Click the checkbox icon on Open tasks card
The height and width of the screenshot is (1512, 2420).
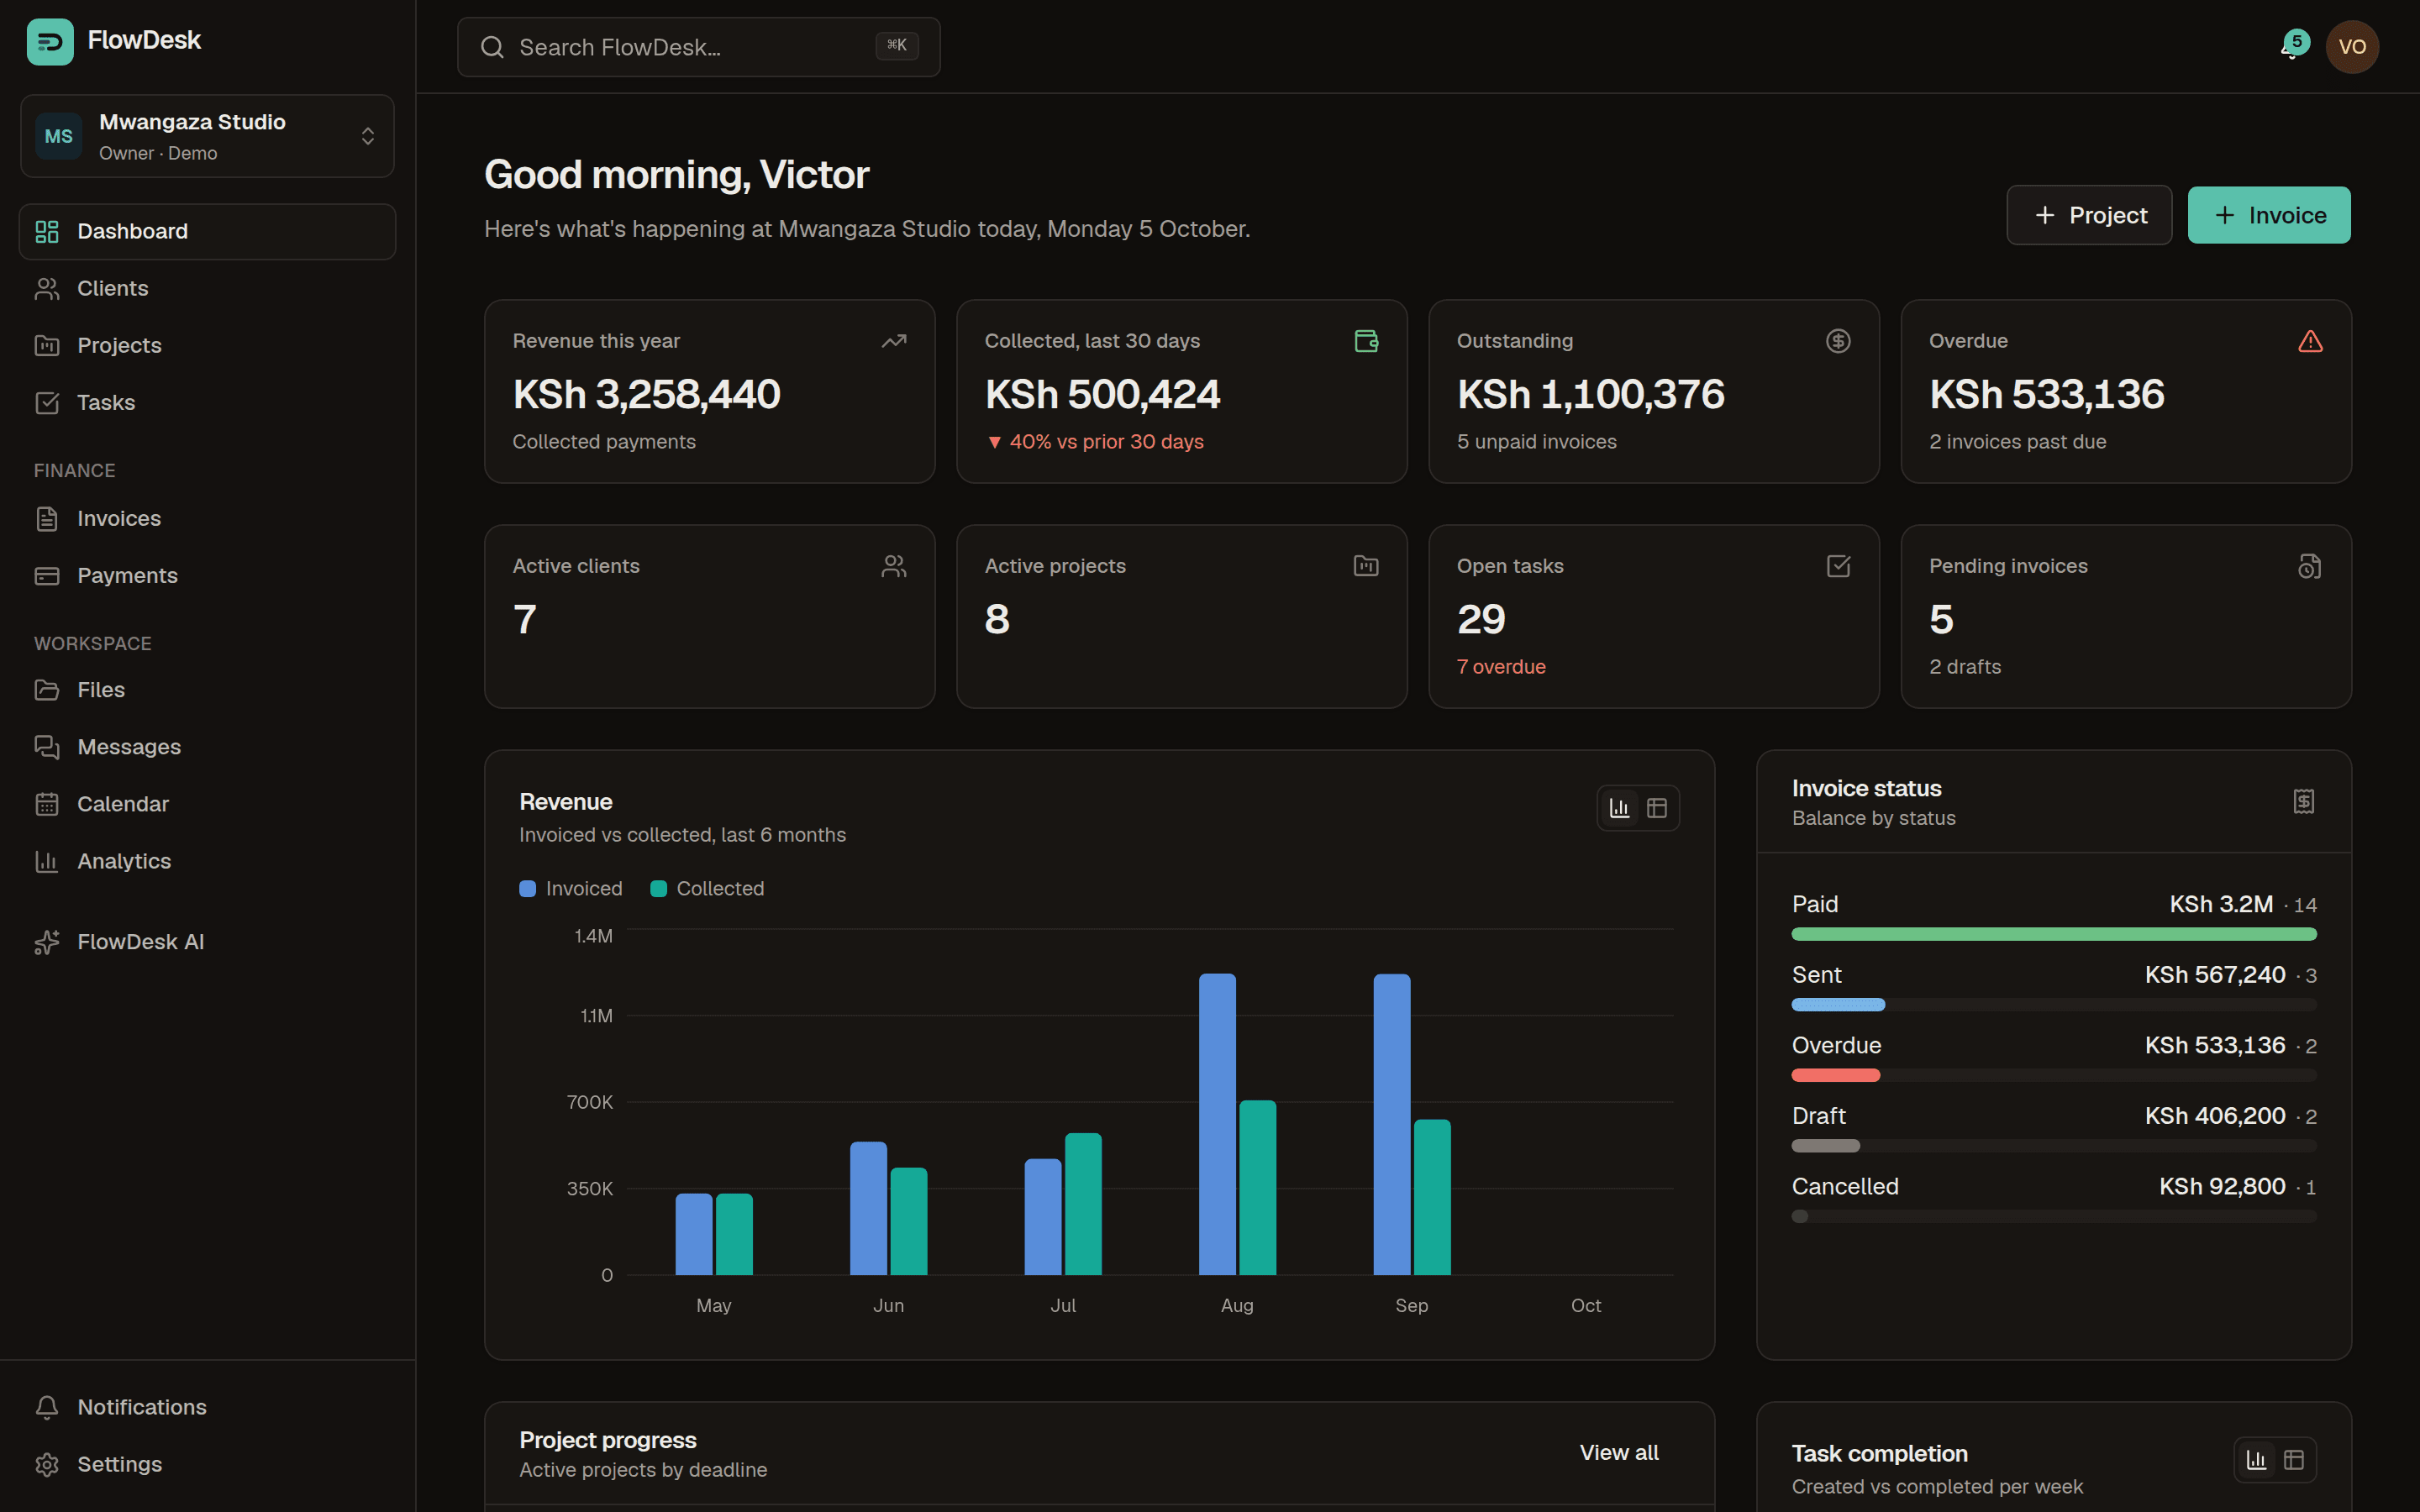click(1838, 566)
